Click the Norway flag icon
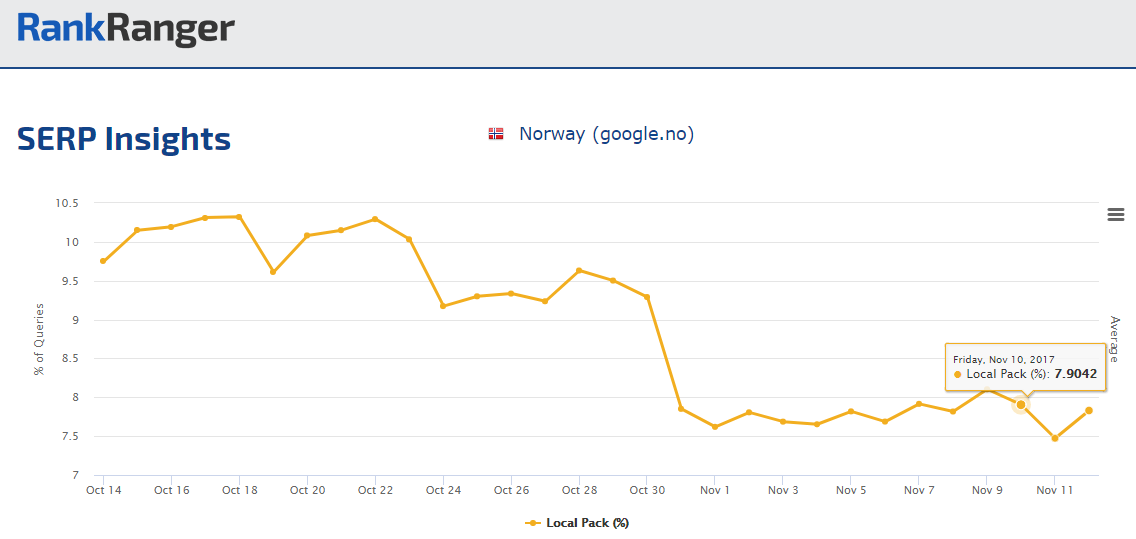Viewport: 1136px width, 539px height. pos(496,134)
